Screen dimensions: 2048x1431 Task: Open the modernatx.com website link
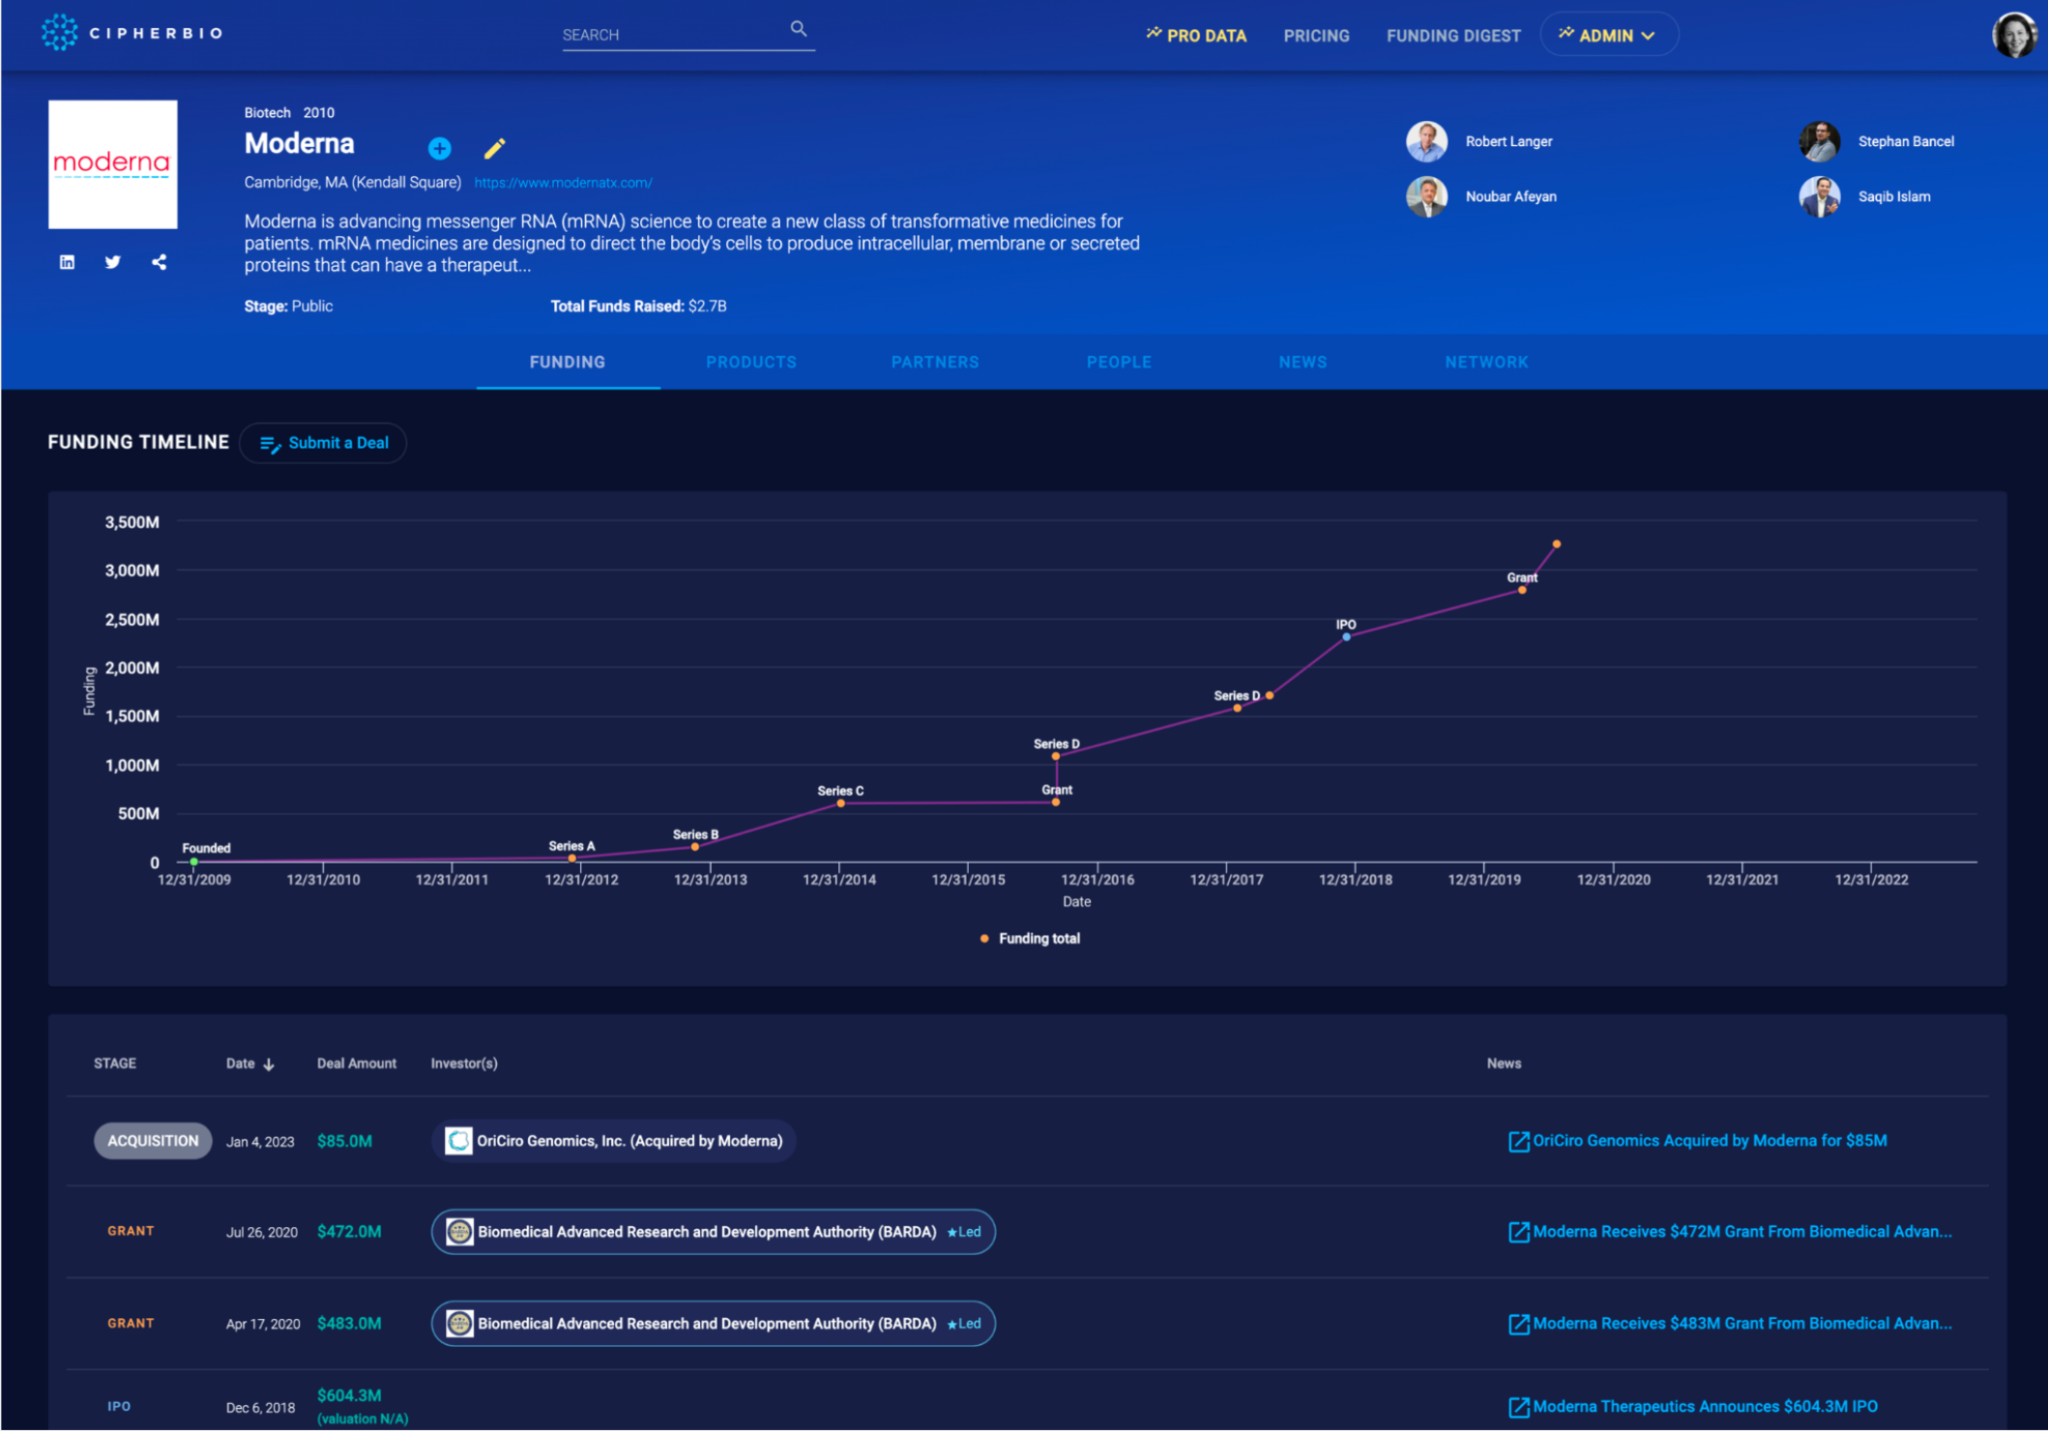click(x=563, y=183)
